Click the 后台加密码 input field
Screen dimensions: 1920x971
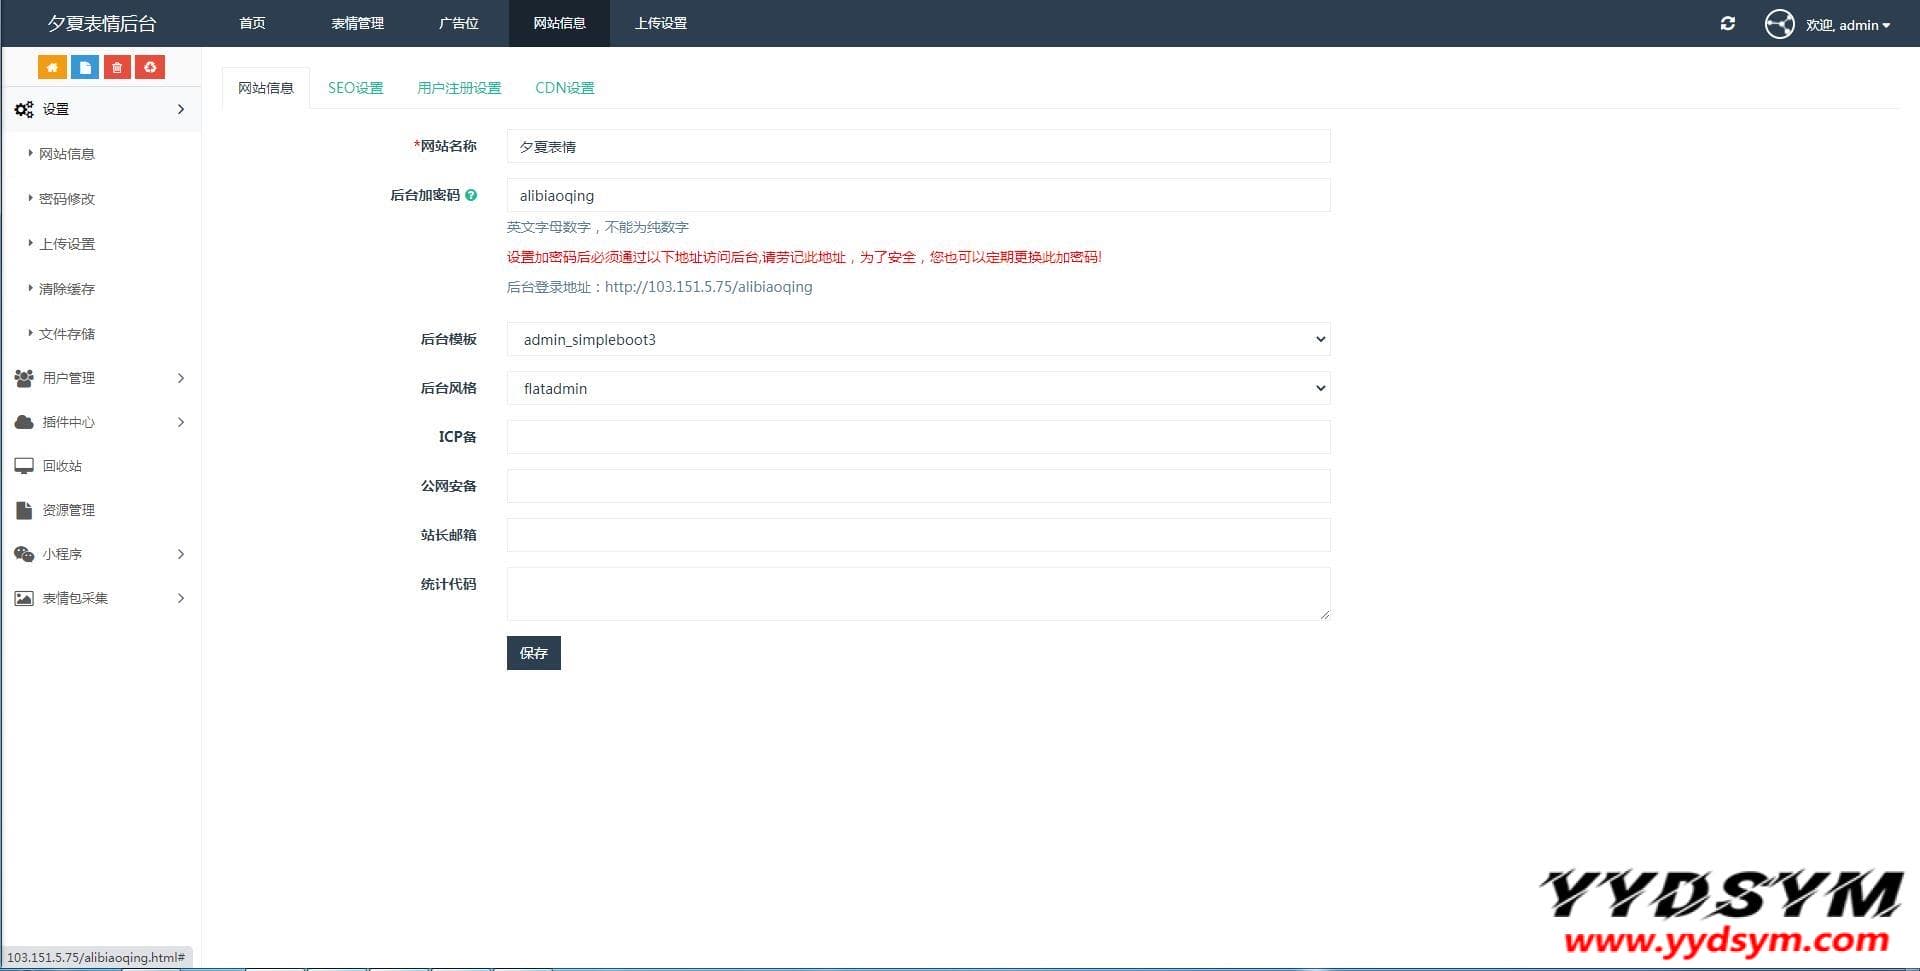(x=918, y=195)
